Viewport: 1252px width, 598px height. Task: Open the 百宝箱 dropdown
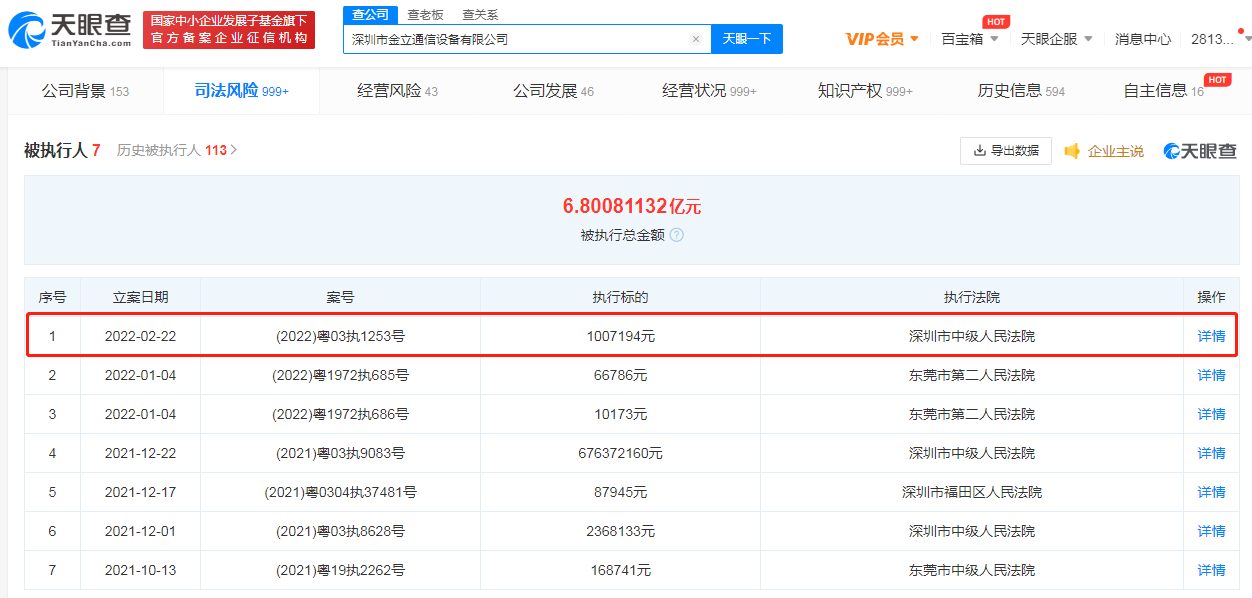pyautogui.click(x=970, y=39)
